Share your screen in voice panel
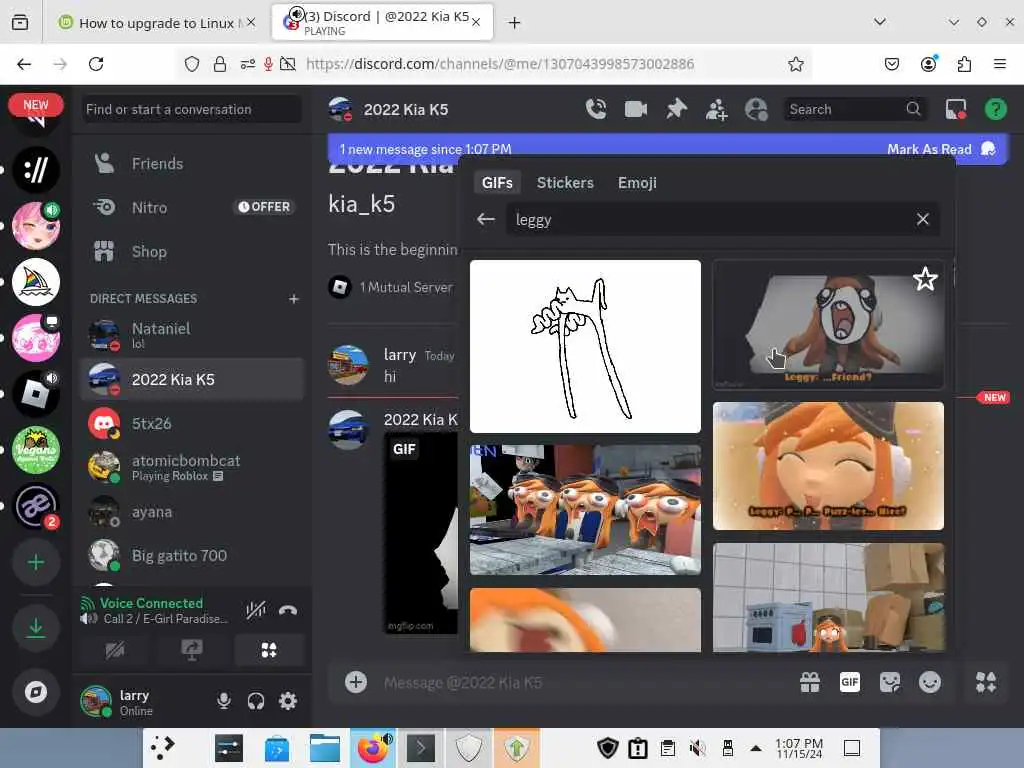 [191, 650]
